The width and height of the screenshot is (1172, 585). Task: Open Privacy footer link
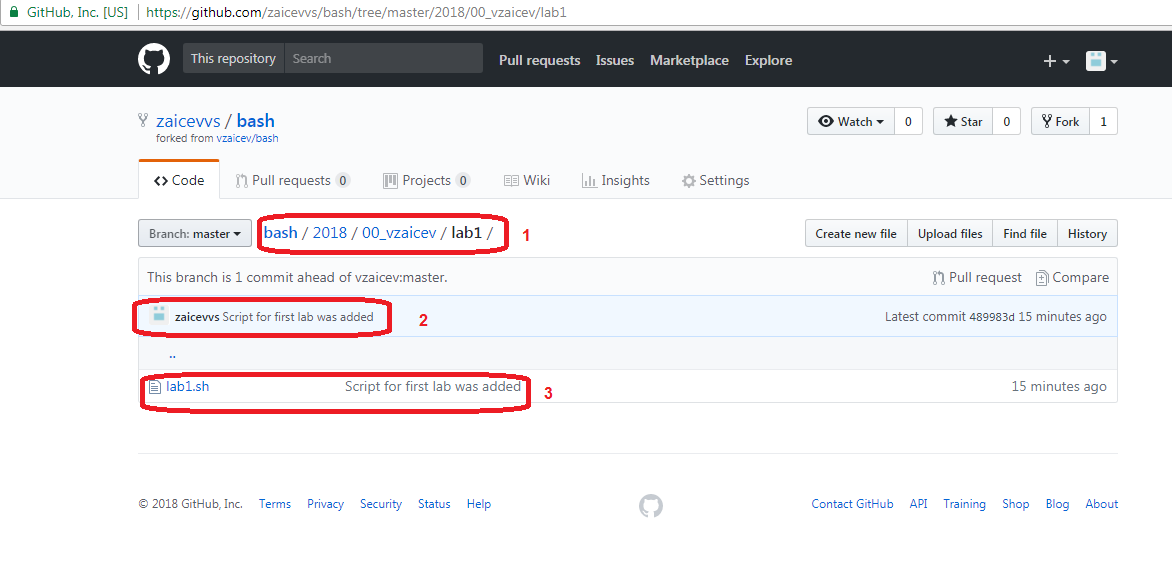325,504
